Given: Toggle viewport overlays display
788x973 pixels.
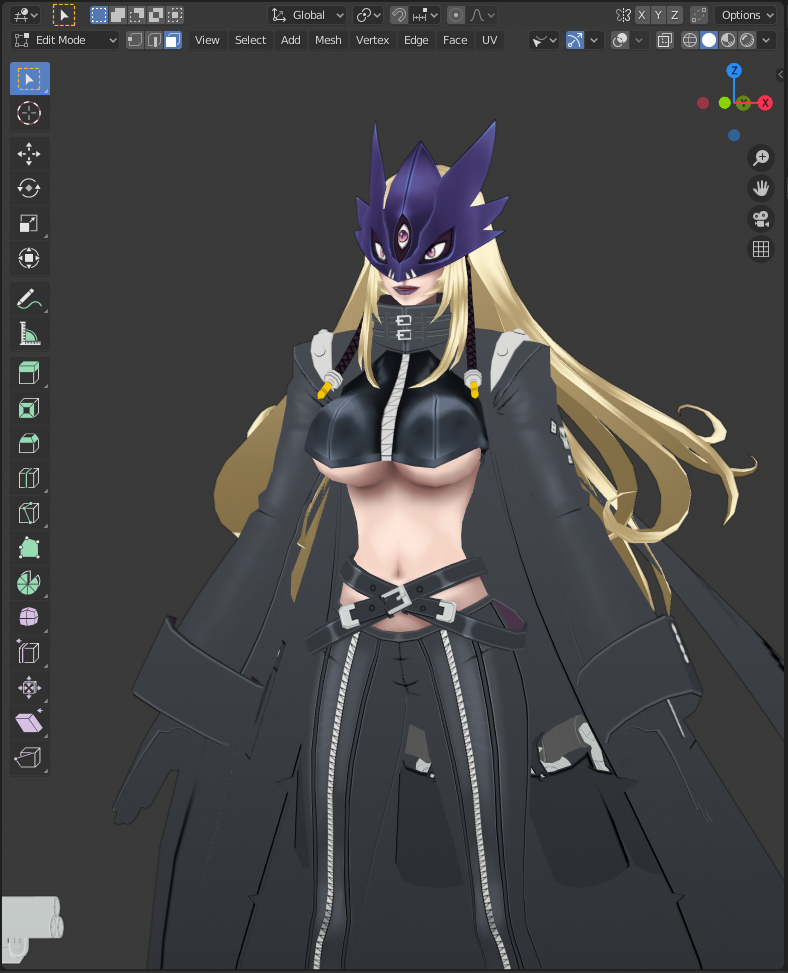Looking at the screenshot, I should pyautogui.click(x=620, y=40).
